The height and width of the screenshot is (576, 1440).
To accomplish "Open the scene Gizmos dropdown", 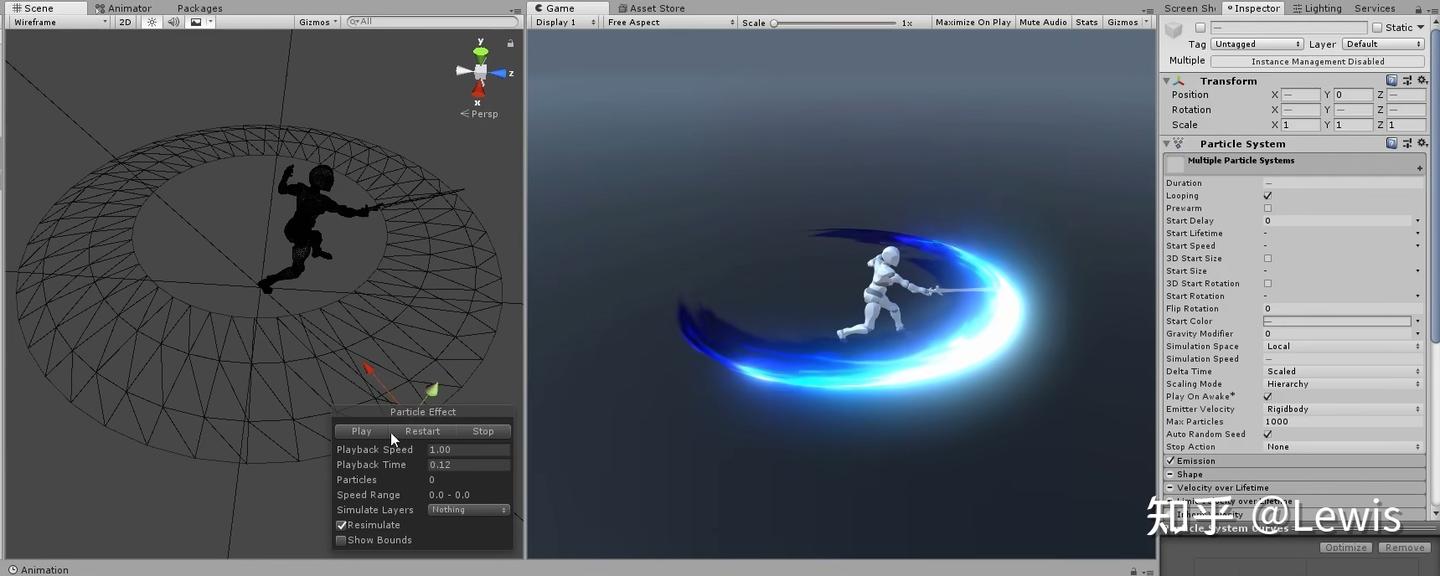I will click(319, 22).
